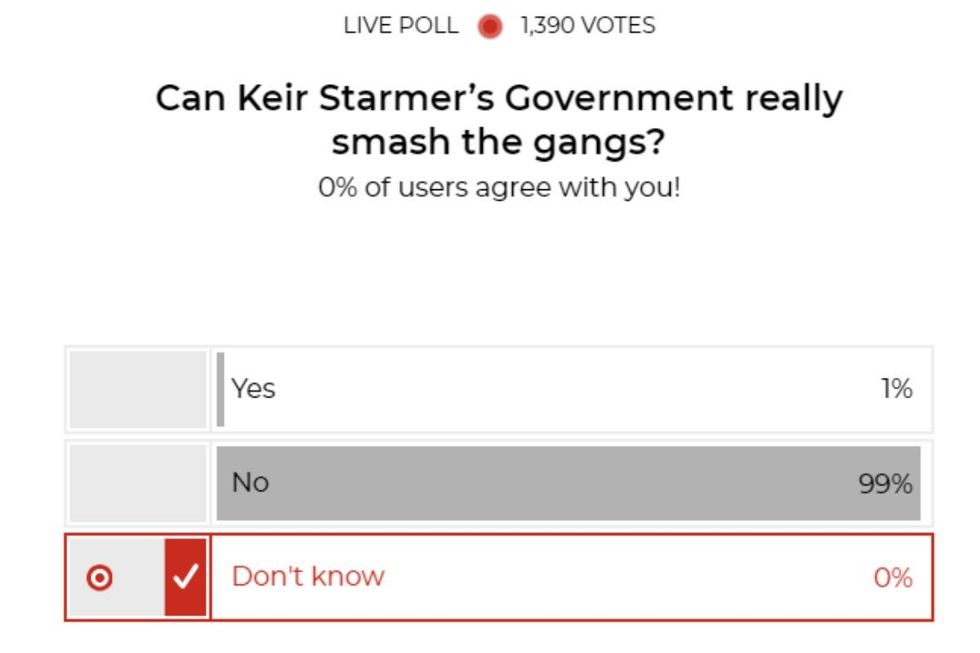
Task: Click the white checkmark on red box
Action: pos(187,577)
